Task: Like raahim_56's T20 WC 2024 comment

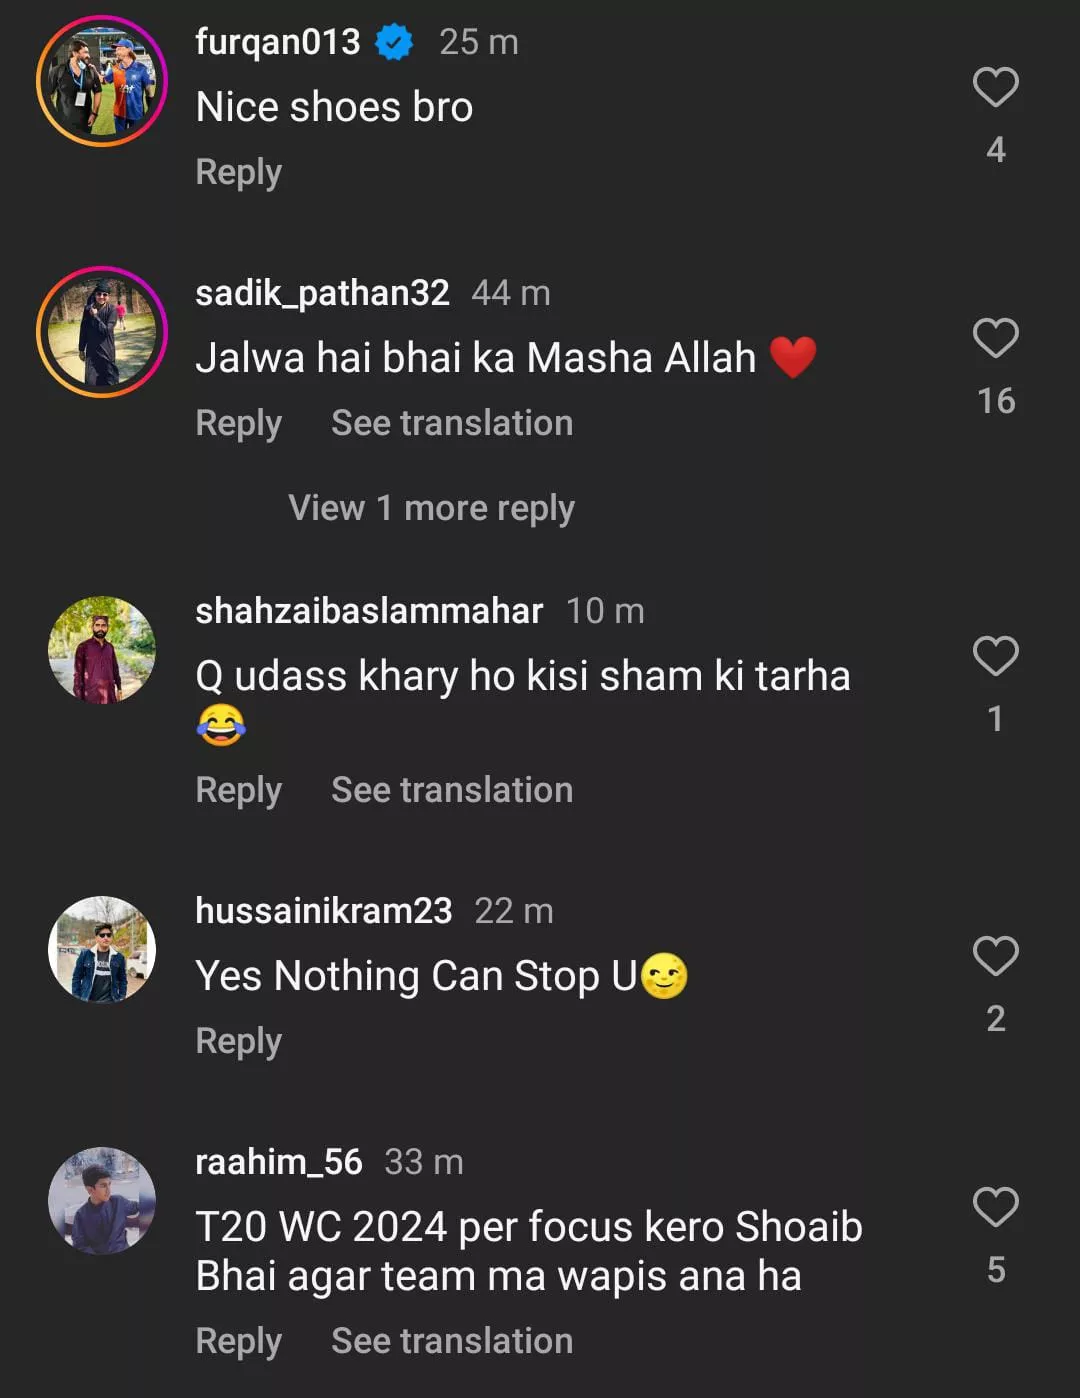Action: coord(995,1208)
